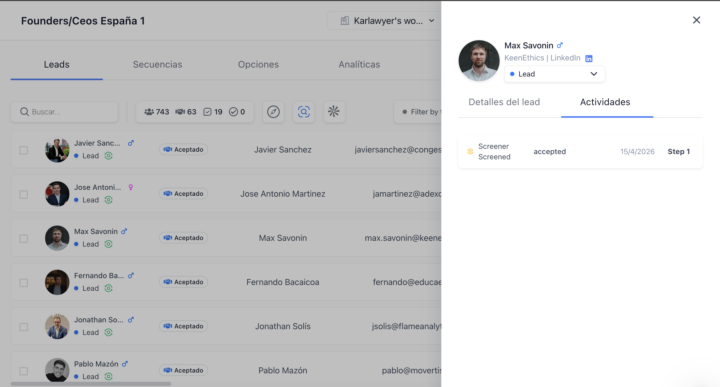Check Fernando Bacaicoa row checkbox
This screenshot has height=387, width=720.
click(x=23, y=282)
